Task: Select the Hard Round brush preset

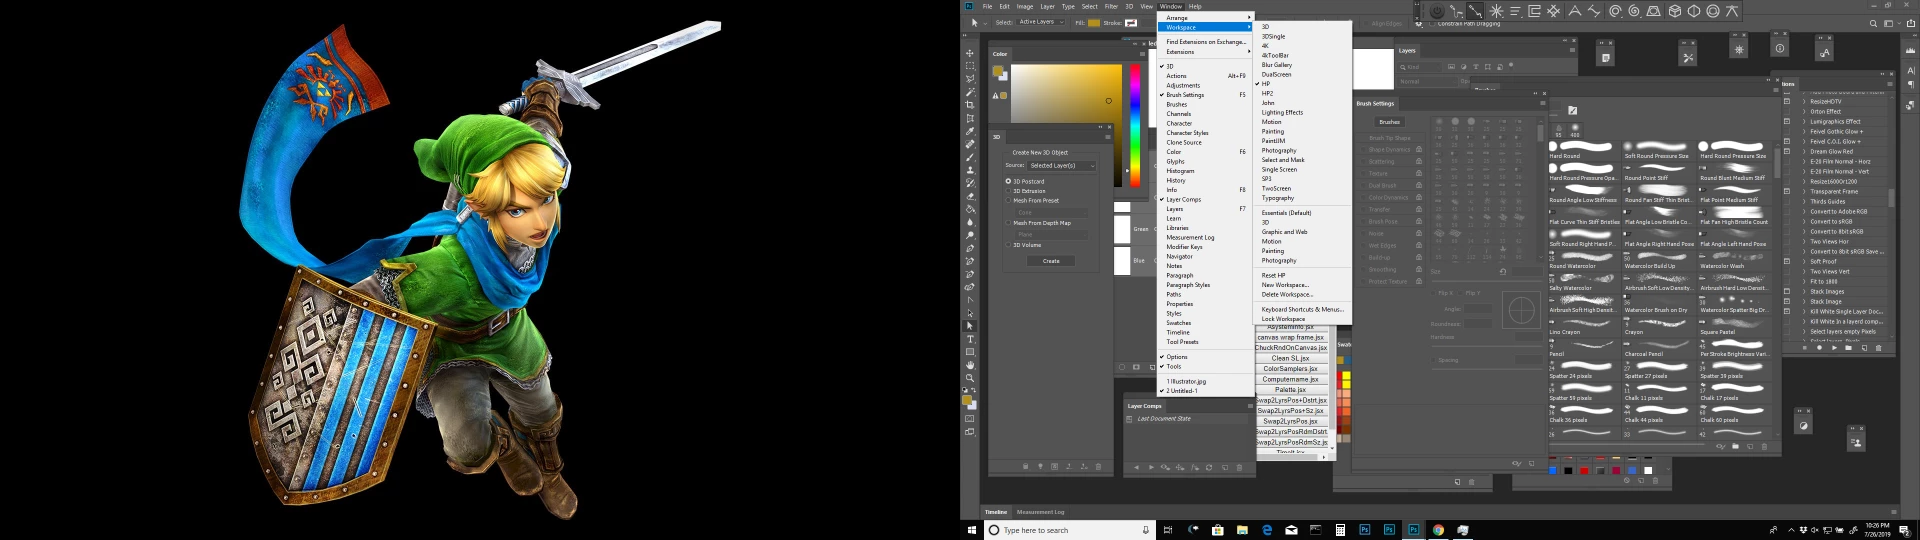Action: (x=1584, y=150)
